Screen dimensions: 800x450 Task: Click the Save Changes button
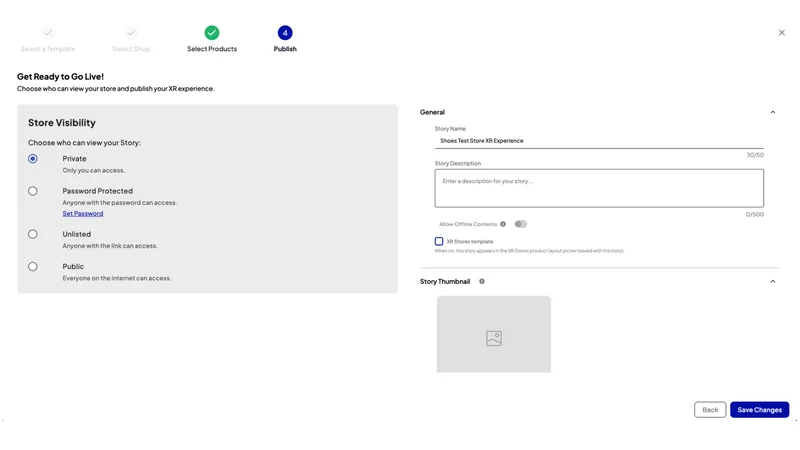pos(759,410)
